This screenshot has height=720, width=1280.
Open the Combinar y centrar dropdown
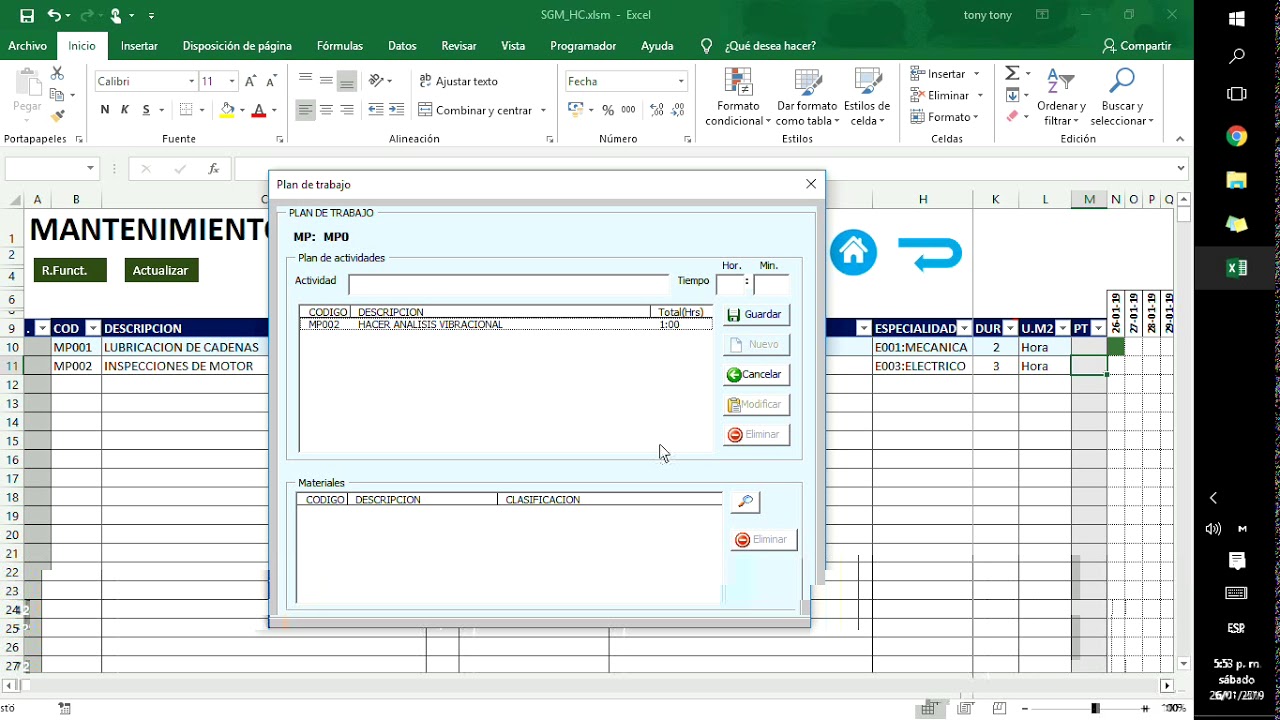[543, 110]
